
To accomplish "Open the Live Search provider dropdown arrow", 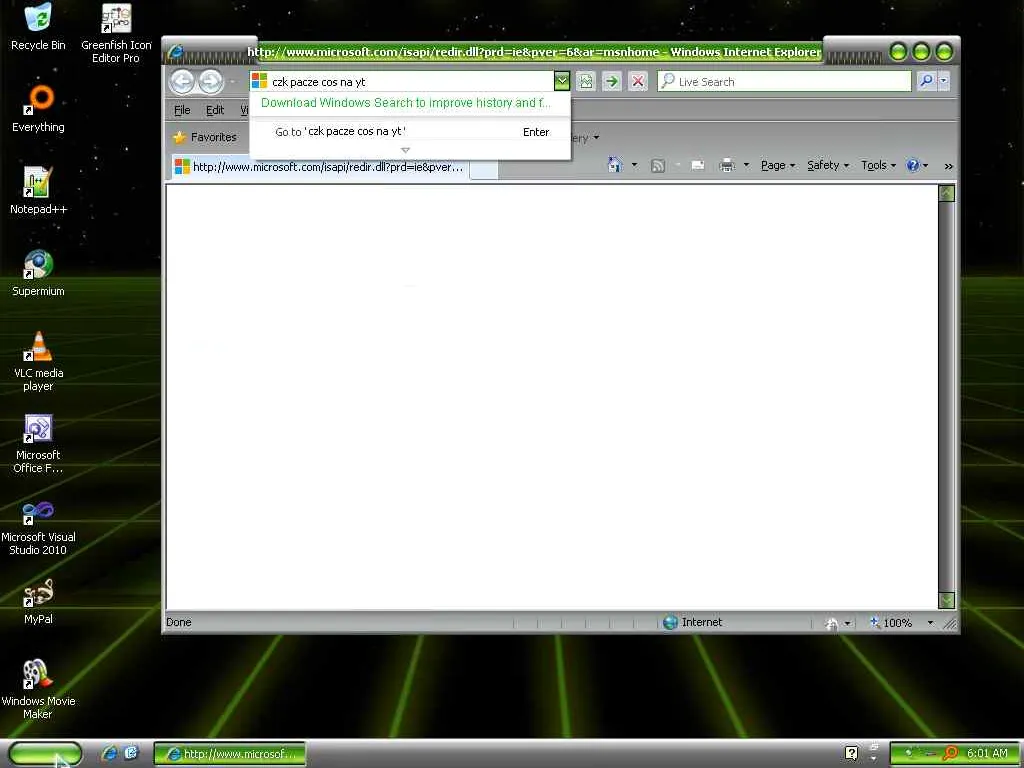I will (944, 81).
